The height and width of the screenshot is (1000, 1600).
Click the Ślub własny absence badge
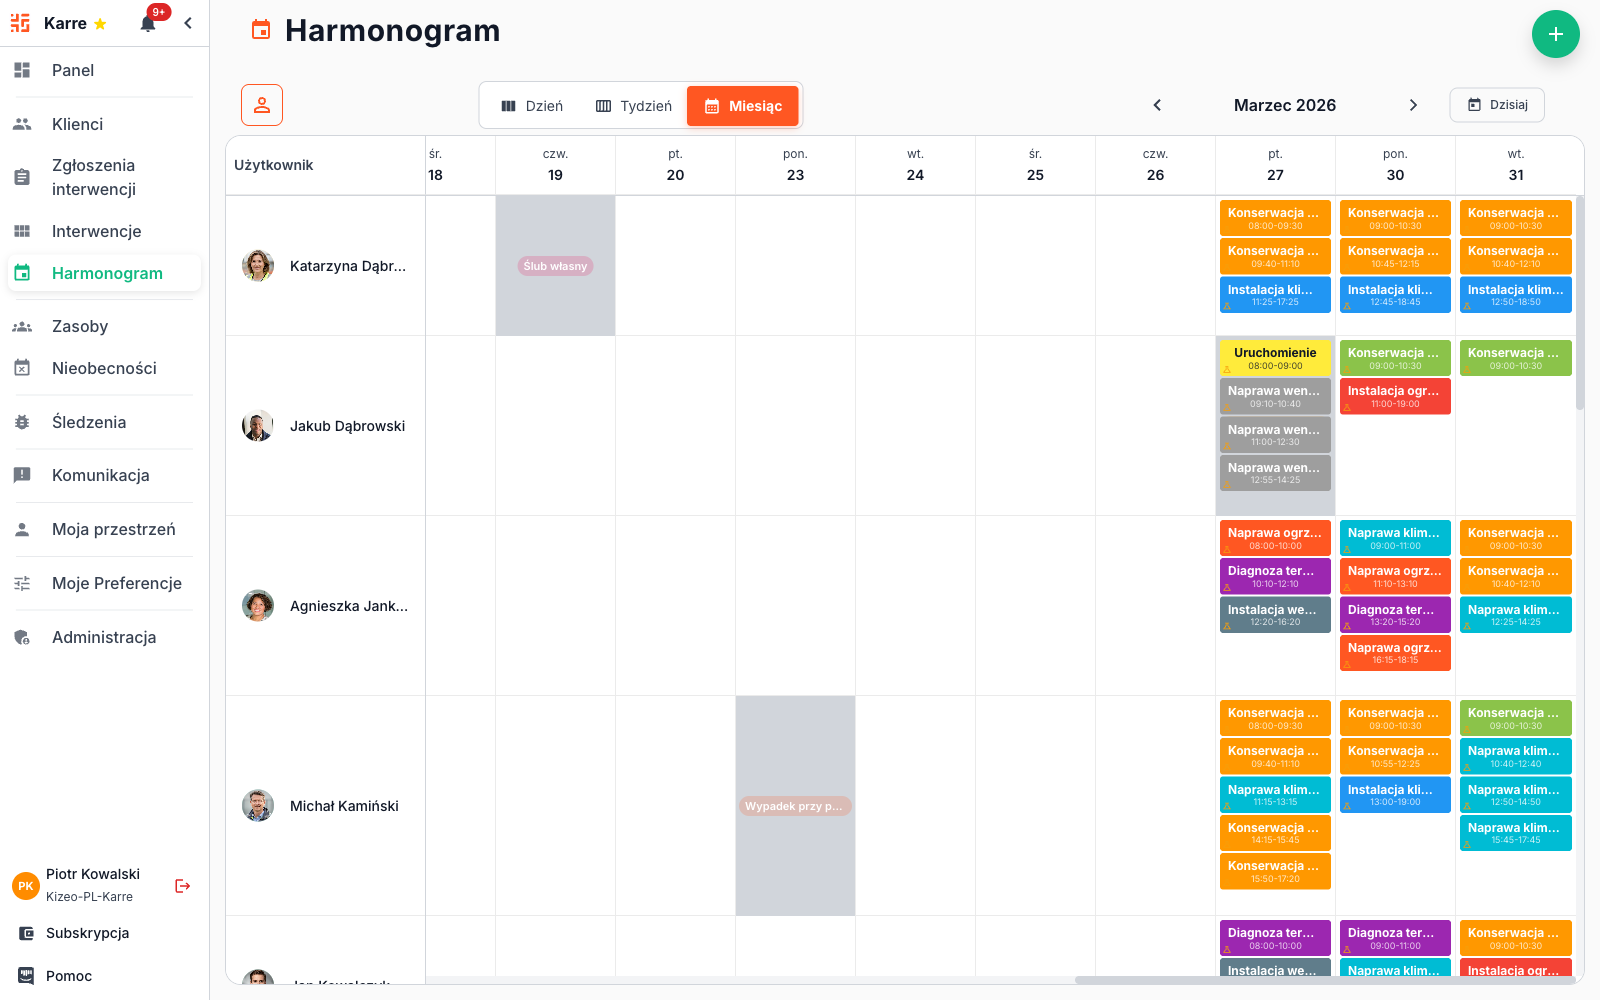coord(555,266)
